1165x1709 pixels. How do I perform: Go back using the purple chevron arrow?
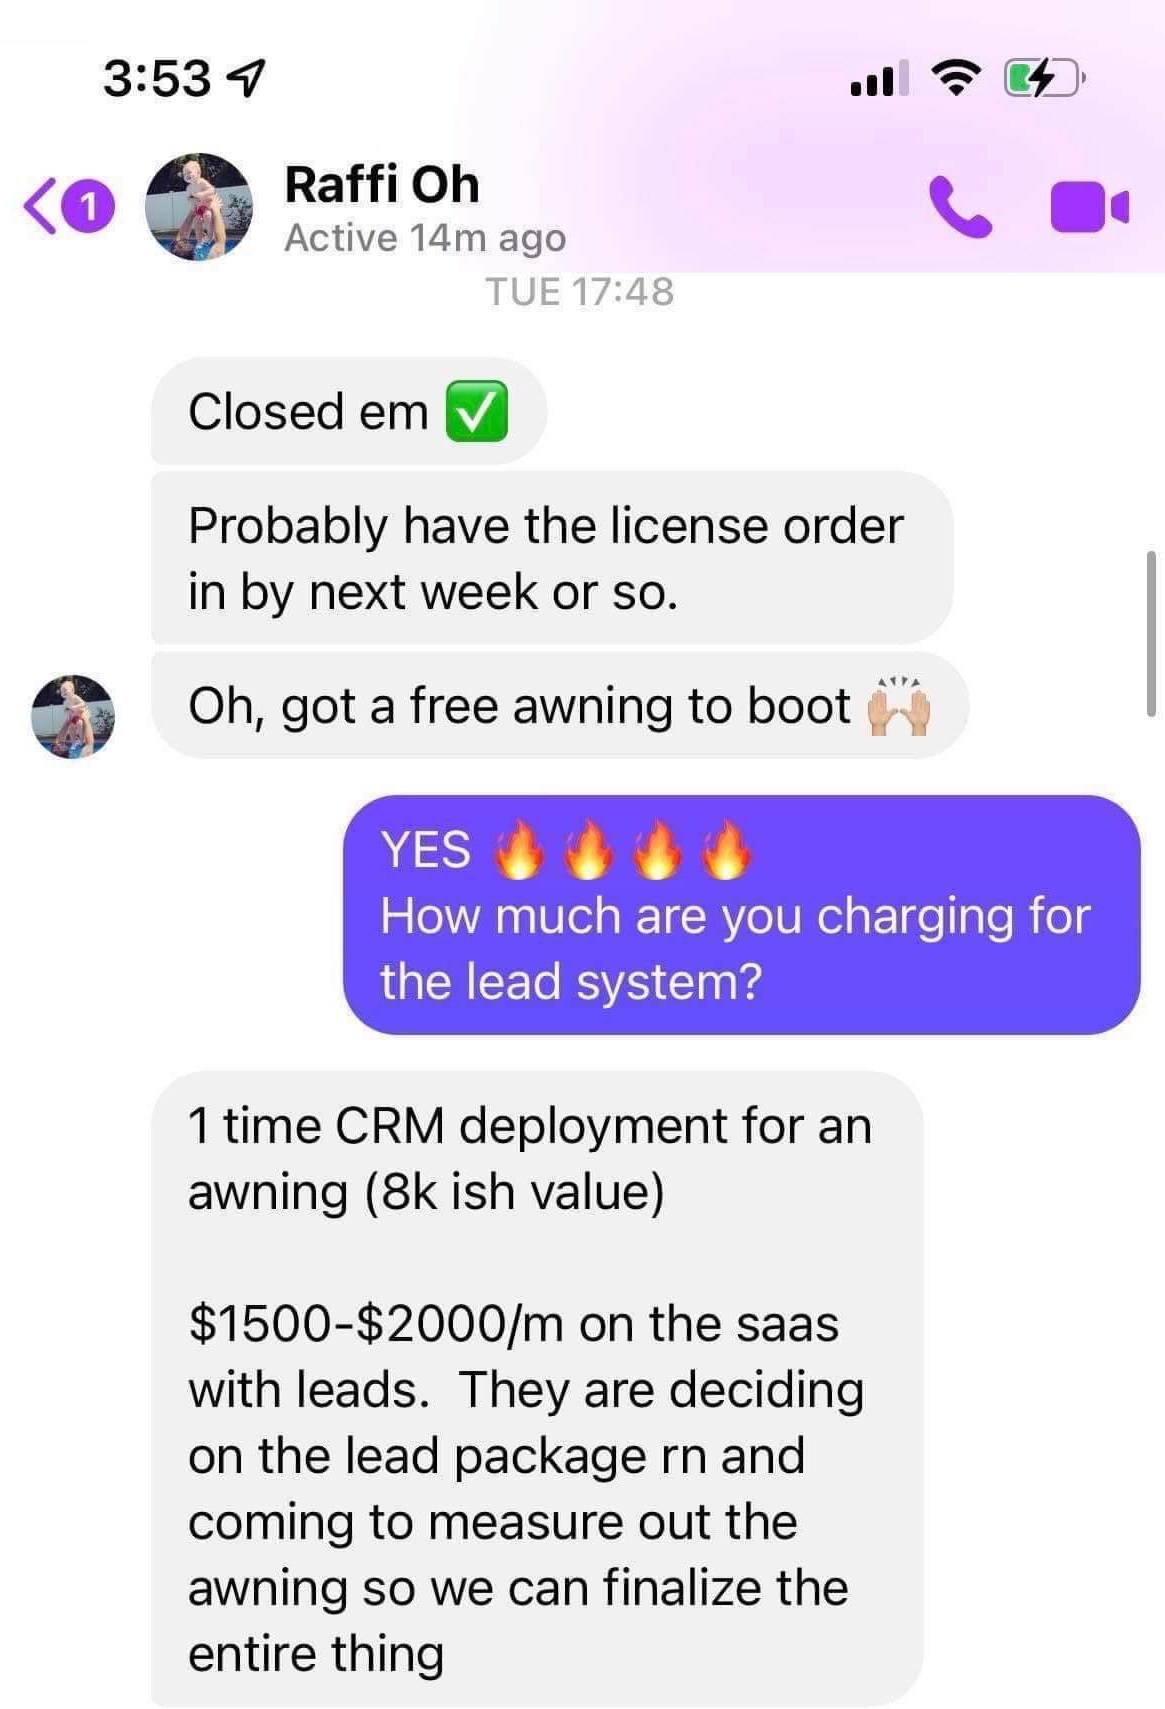(x=40, y=206)
